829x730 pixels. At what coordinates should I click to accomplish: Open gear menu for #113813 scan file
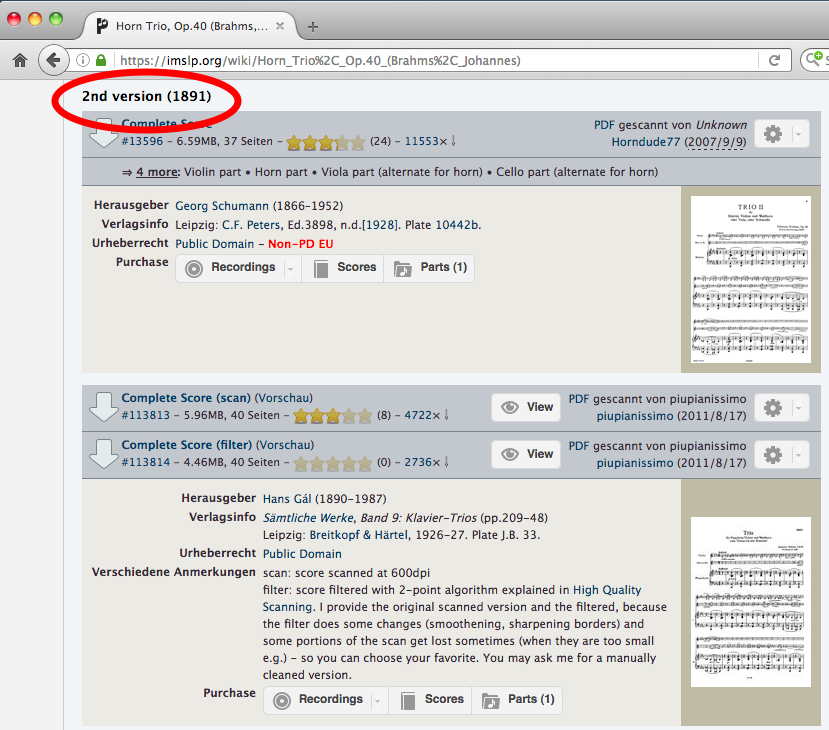pyautogui.click(x=780, y=407)
